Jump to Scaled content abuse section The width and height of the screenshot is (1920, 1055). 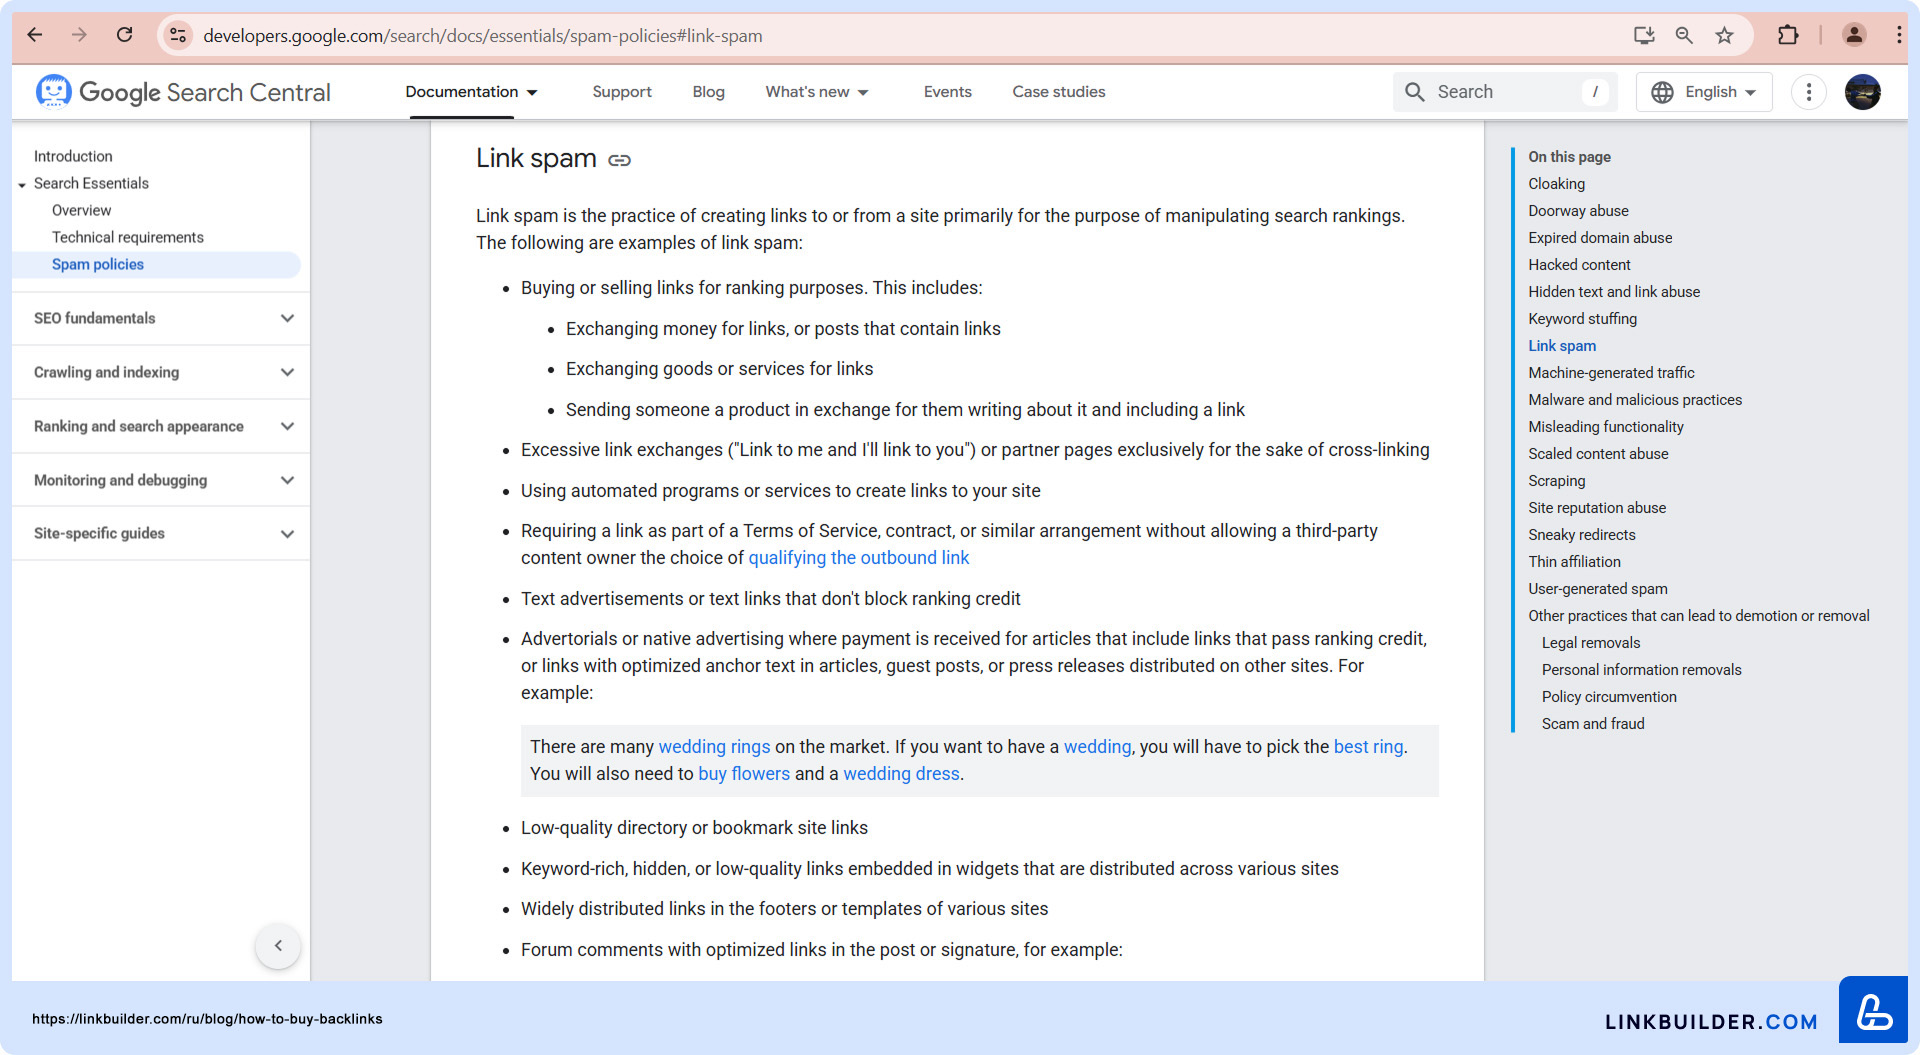pyautogui.click(x=1598, y=454)
